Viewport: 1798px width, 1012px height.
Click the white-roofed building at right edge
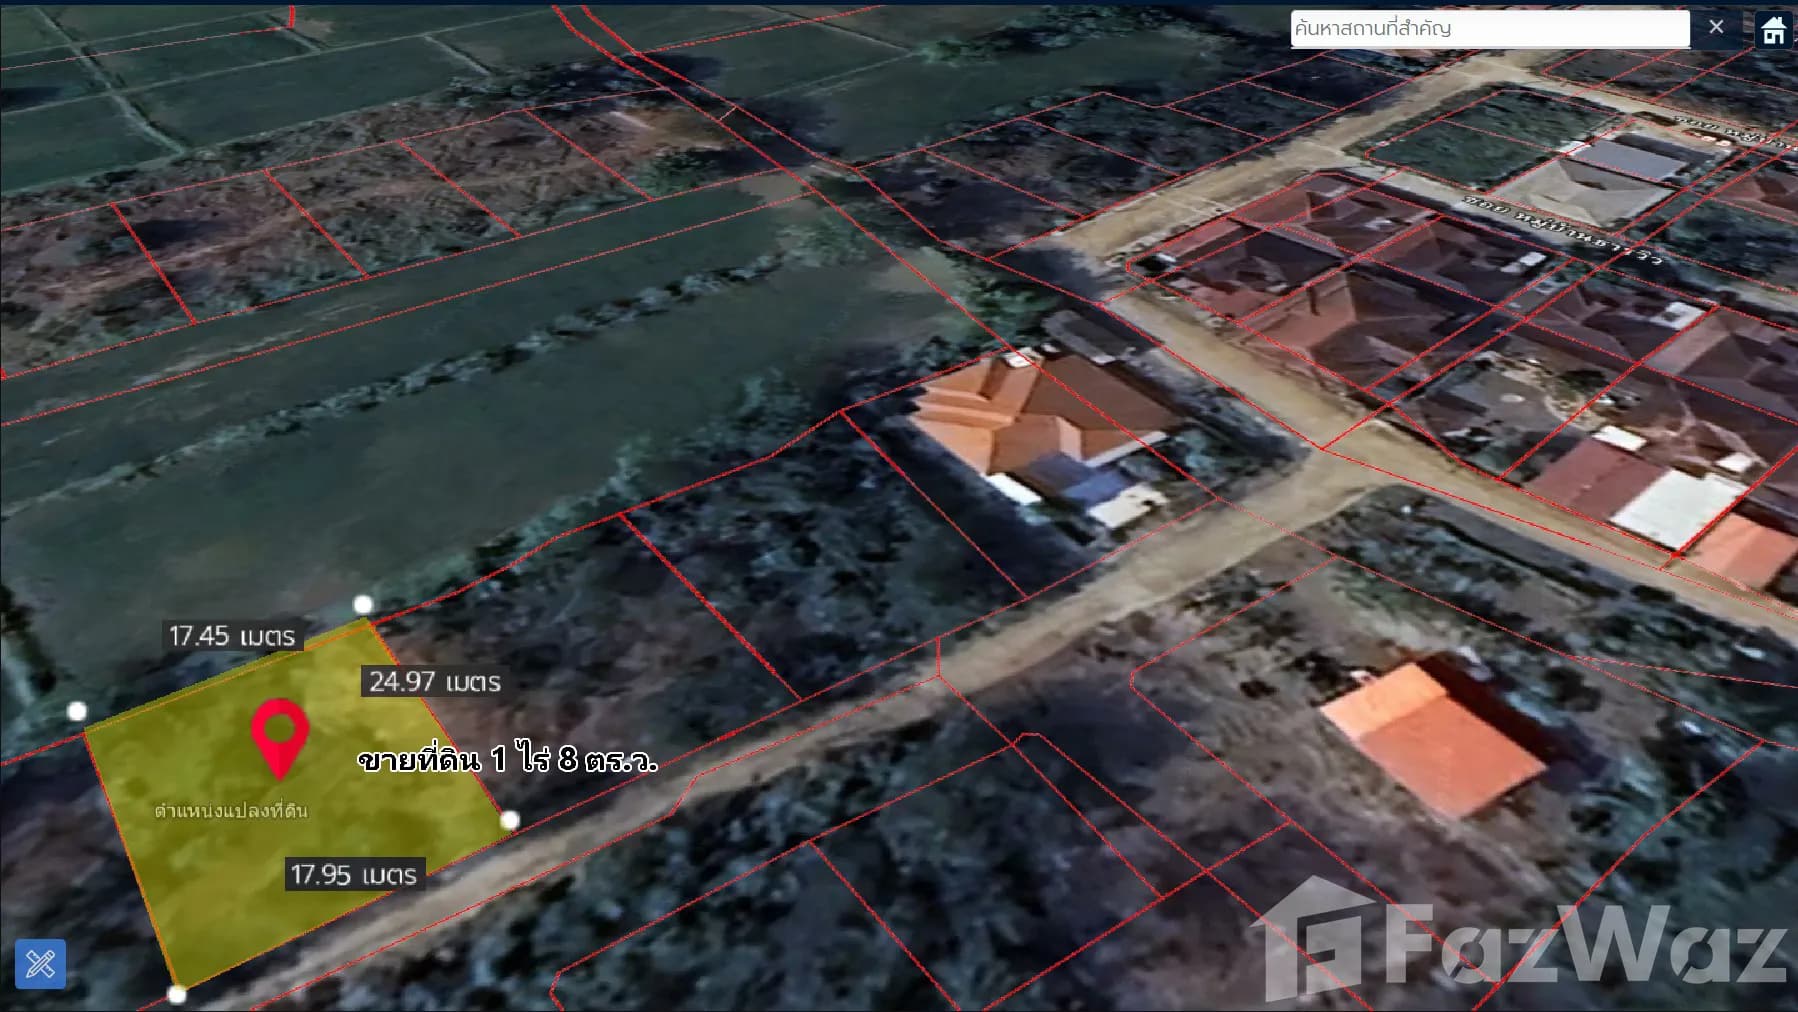(x=1675, y=507)
